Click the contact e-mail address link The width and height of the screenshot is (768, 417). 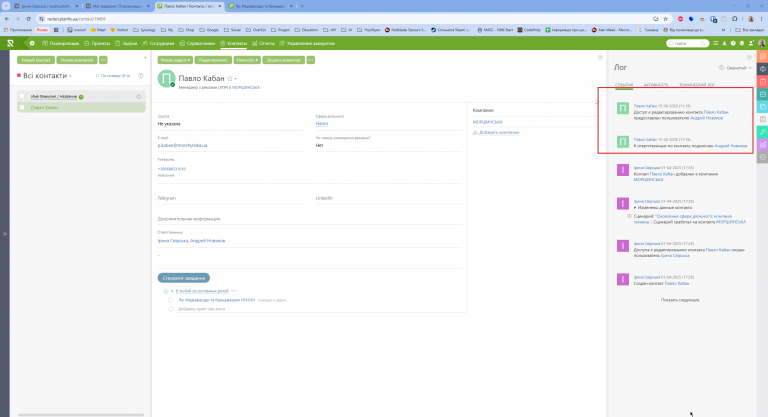coord(182,145)
